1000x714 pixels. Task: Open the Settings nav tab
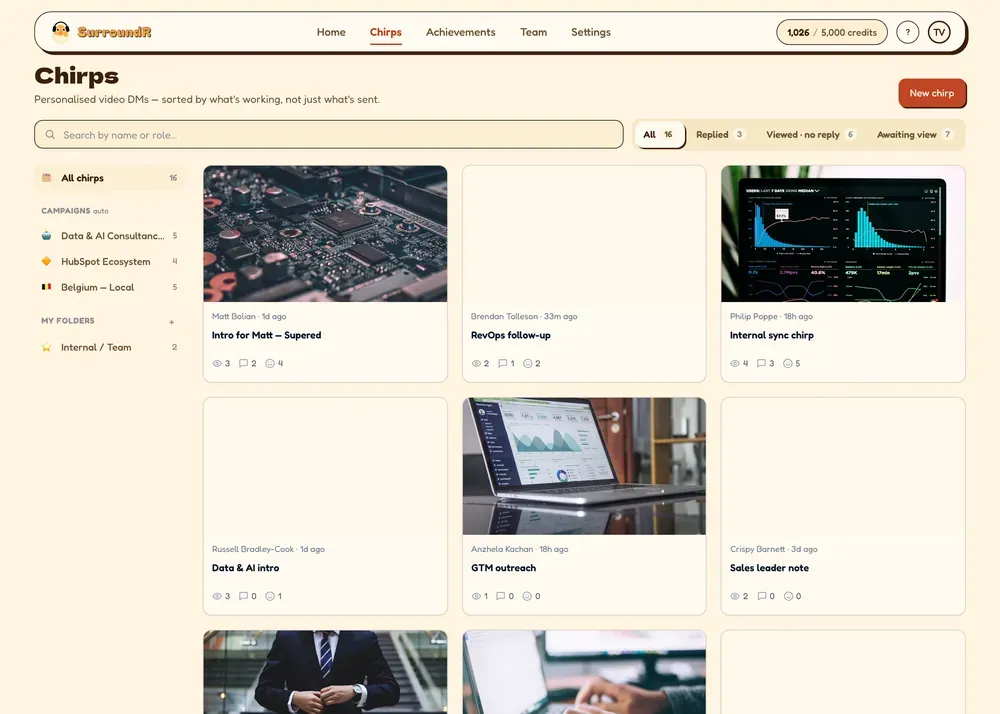[x=591, y=32]
